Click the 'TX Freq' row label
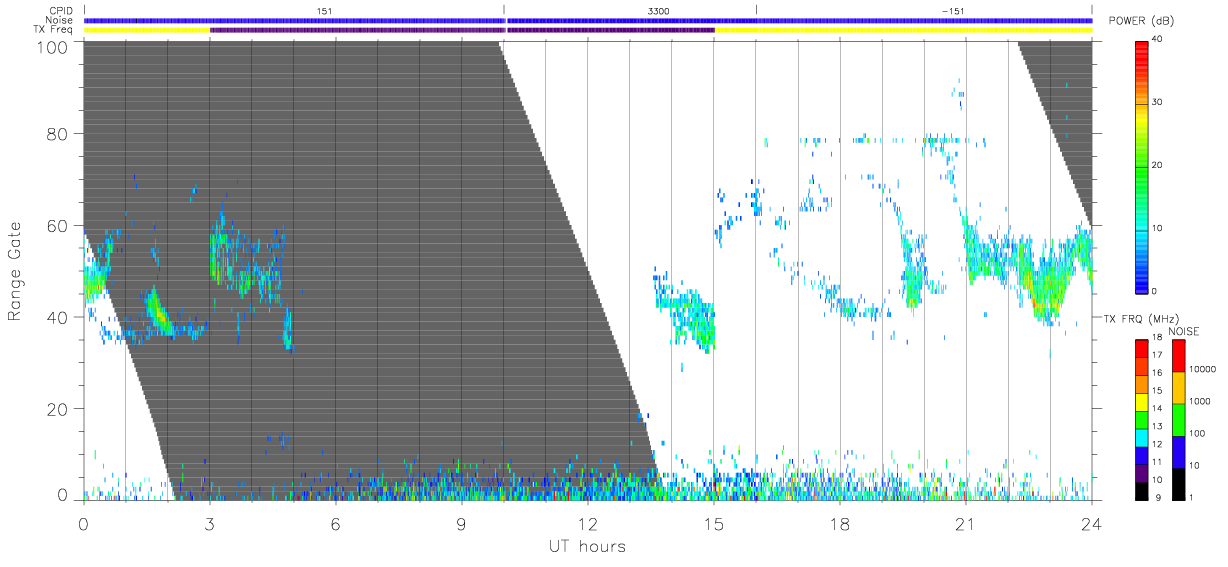The image size is (1228, 567). point(55,30)
